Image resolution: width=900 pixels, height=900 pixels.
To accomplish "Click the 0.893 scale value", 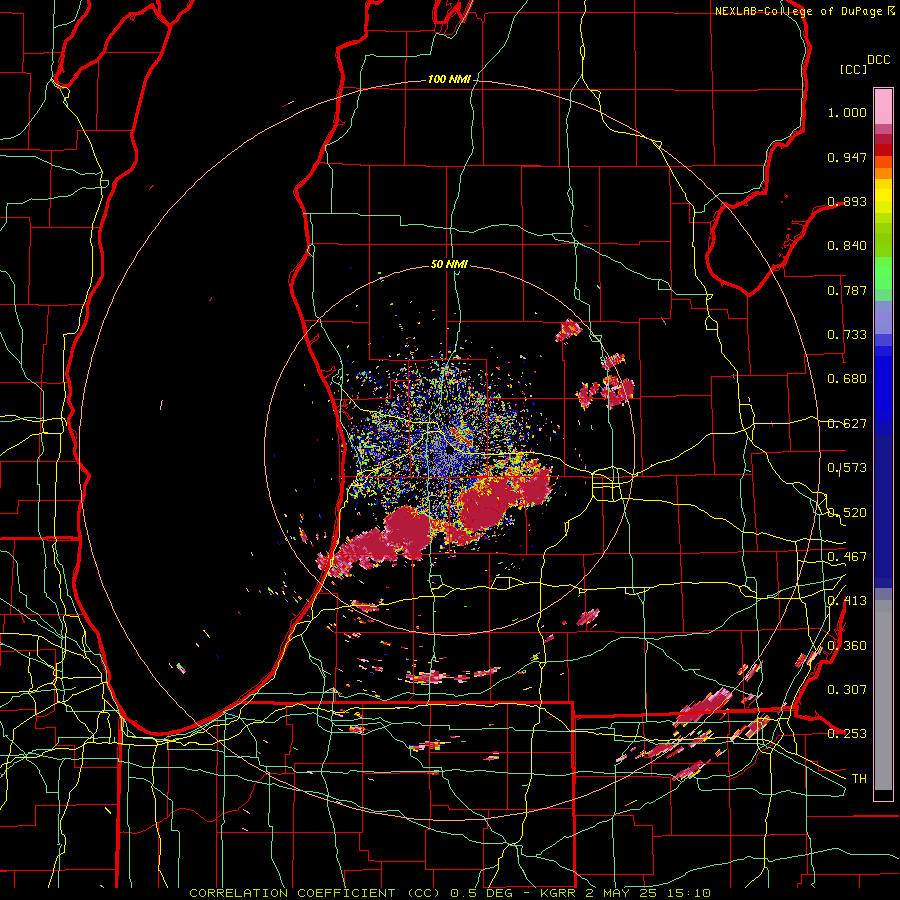I will [x=847, y=201].
